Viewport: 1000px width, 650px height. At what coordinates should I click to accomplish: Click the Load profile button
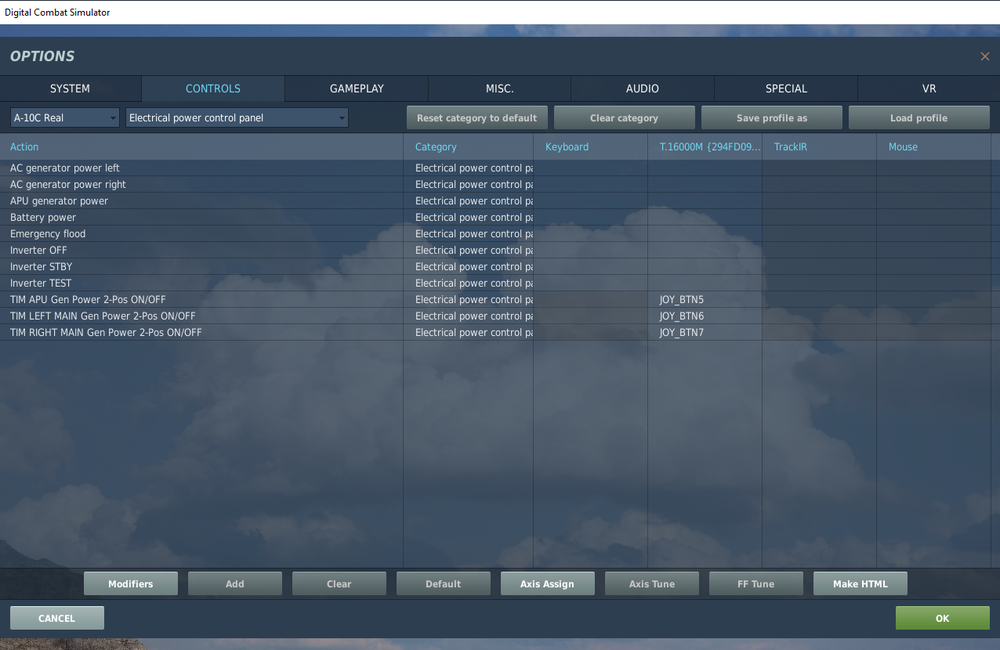(x=919, y=118)
